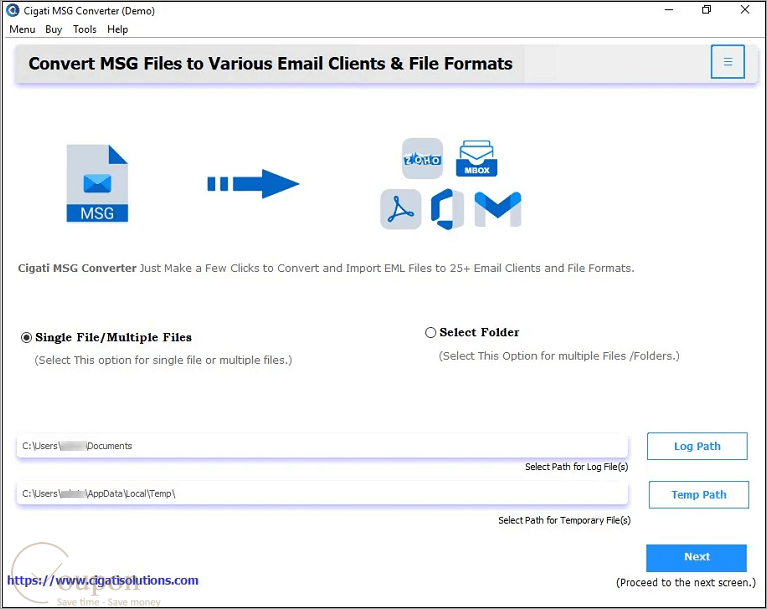Click the Log Path button

[x=697, y=446]
